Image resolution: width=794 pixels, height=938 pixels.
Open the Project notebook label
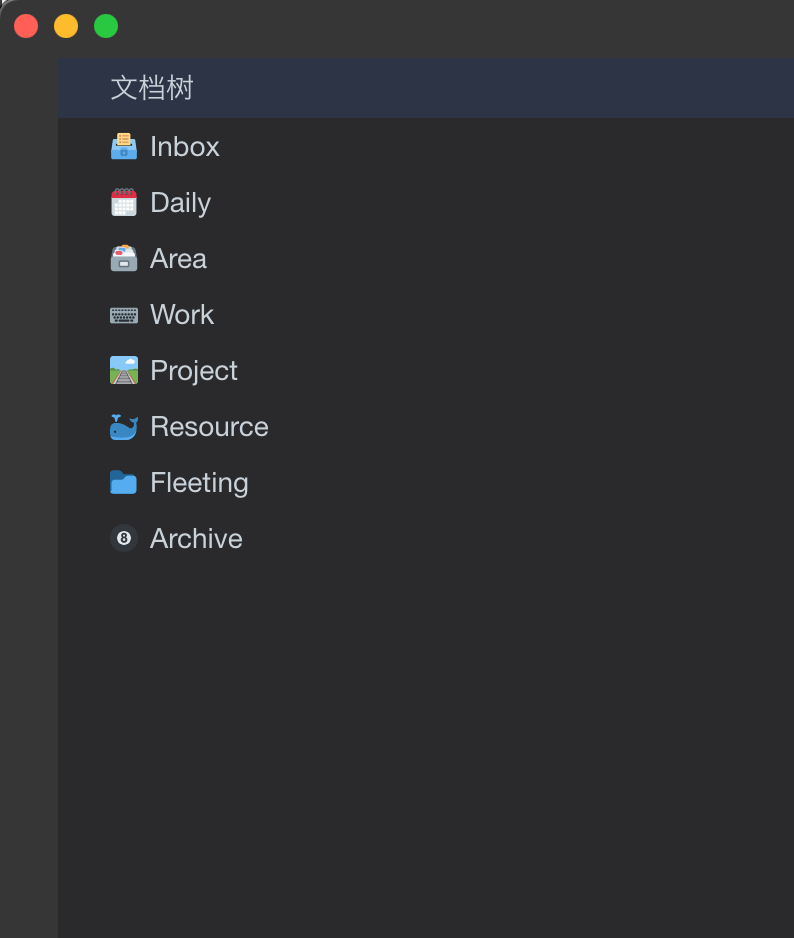[194, 371]
